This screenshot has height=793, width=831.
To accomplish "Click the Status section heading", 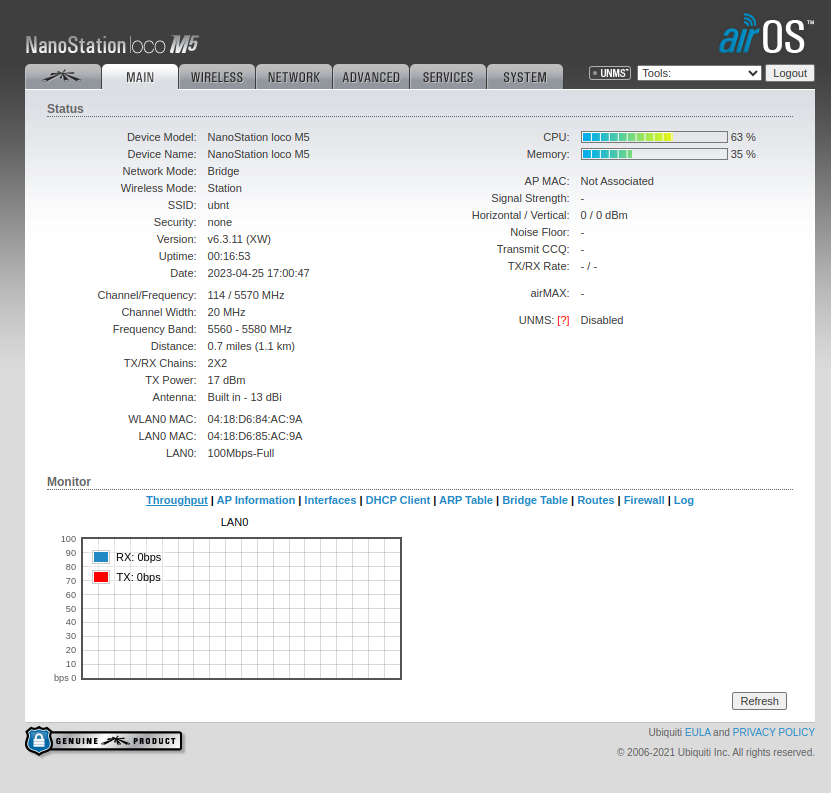I will pyautogui.click(x=65, y=109).
